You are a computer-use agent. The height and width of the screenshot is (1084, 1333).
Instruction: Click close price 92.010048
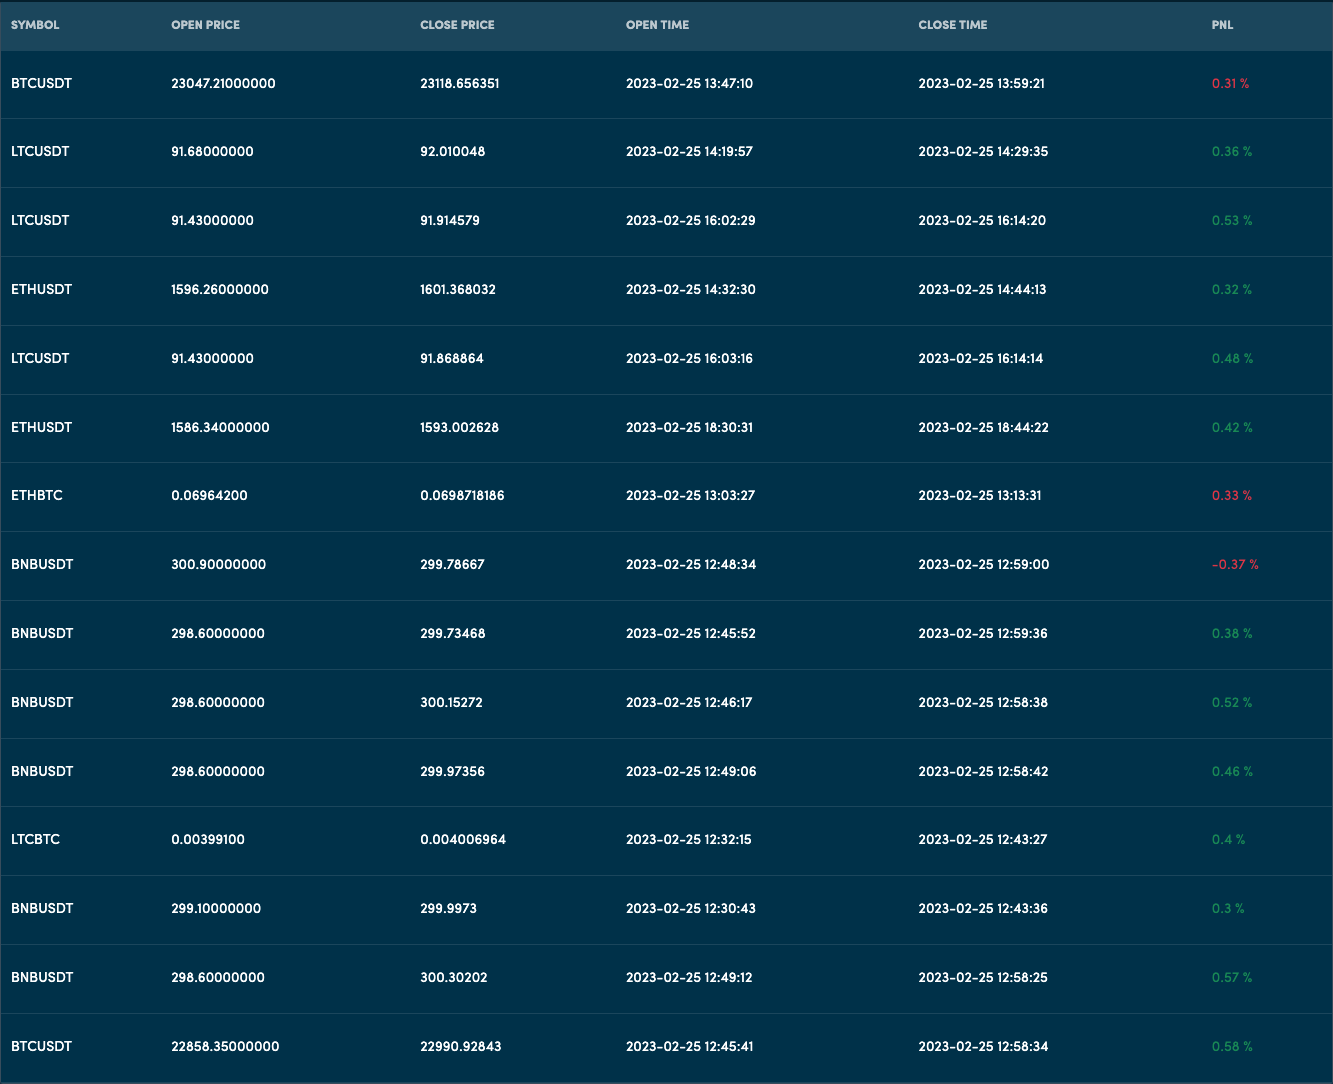pyautogui.click(x=453, y=151)
